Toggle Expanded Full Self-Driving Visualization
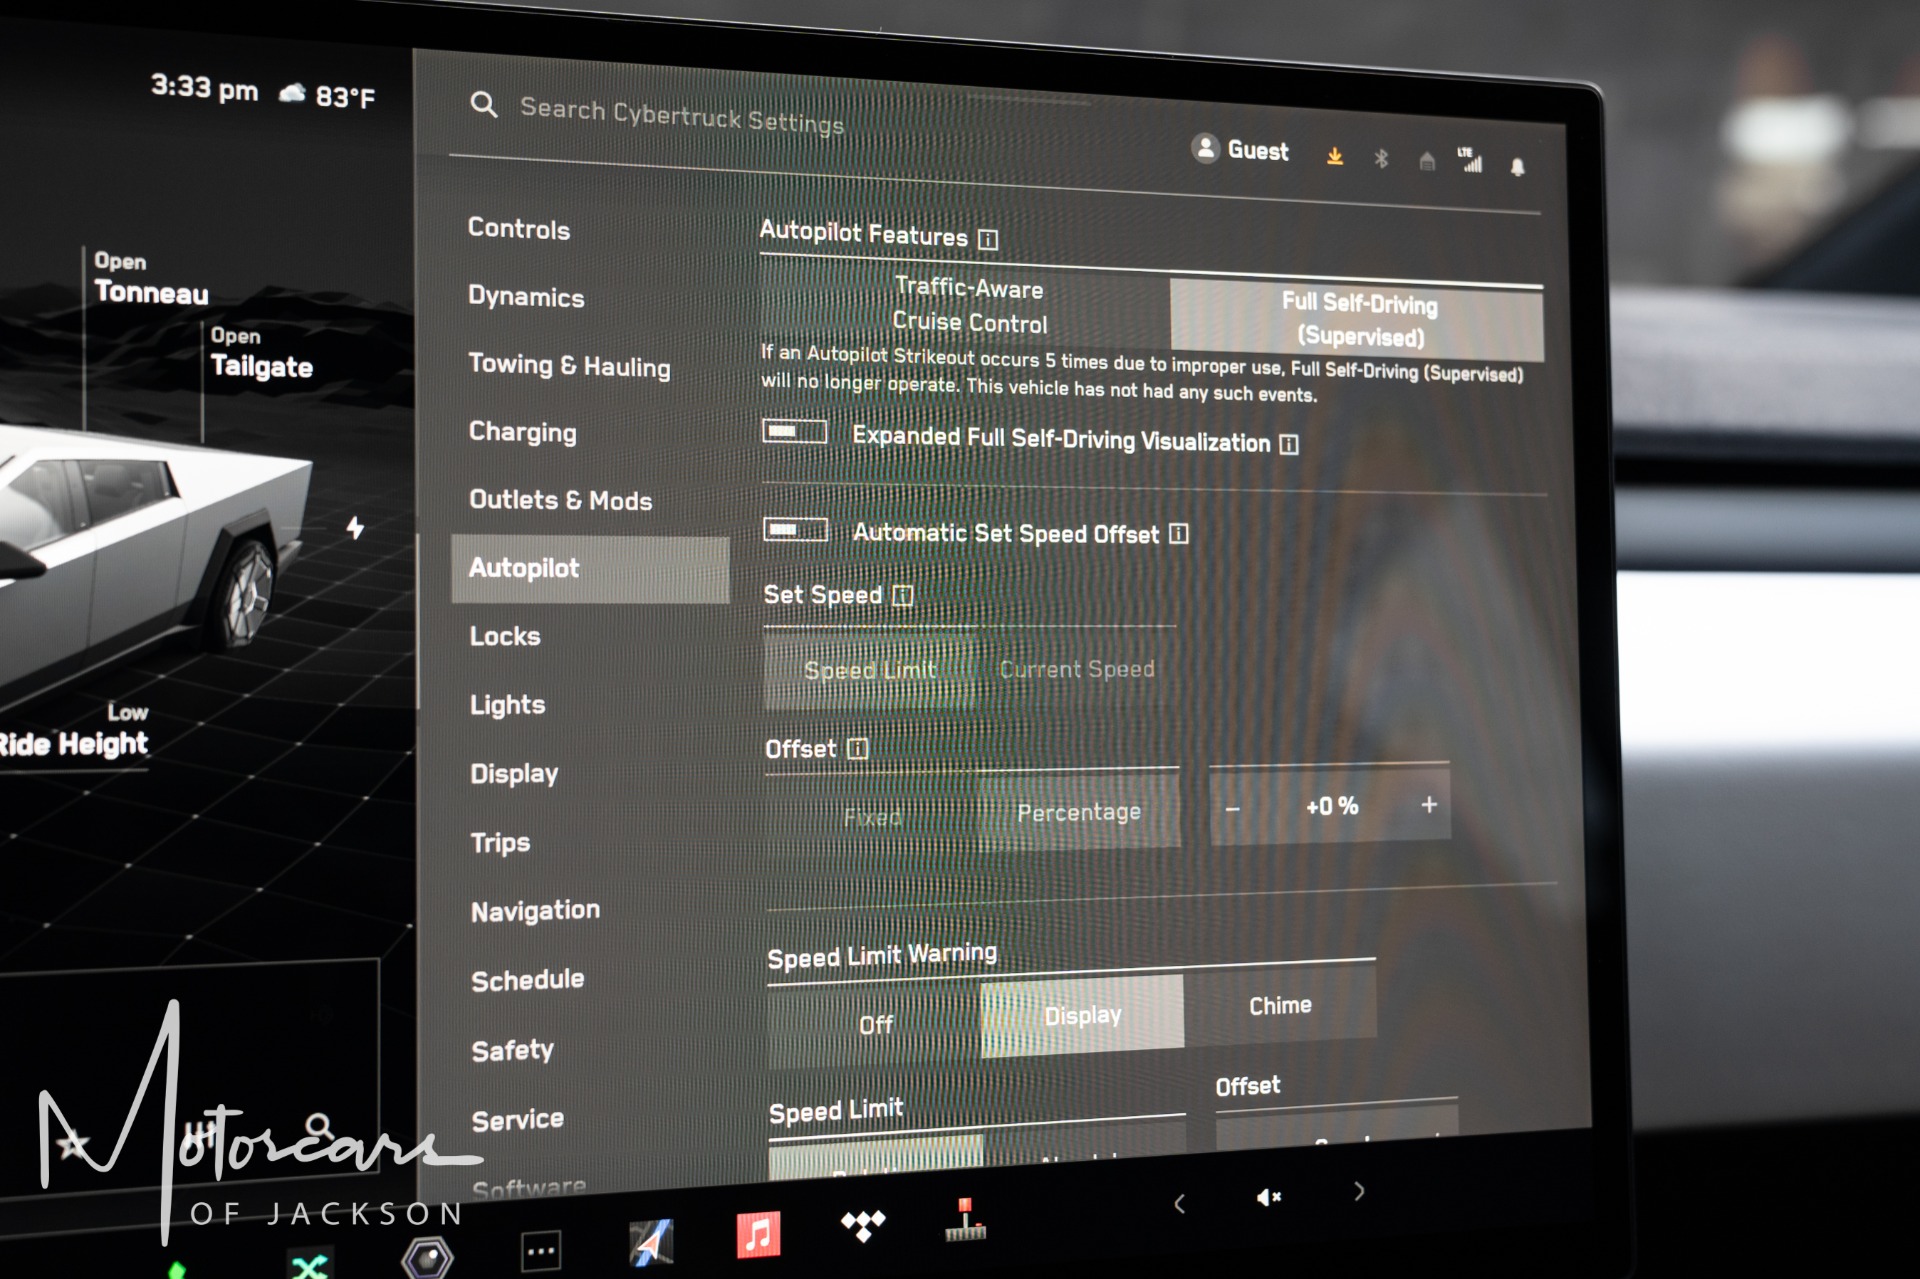Image resolution: width=1920 pixels, height=1279 pixels. (x=794, y=431)
